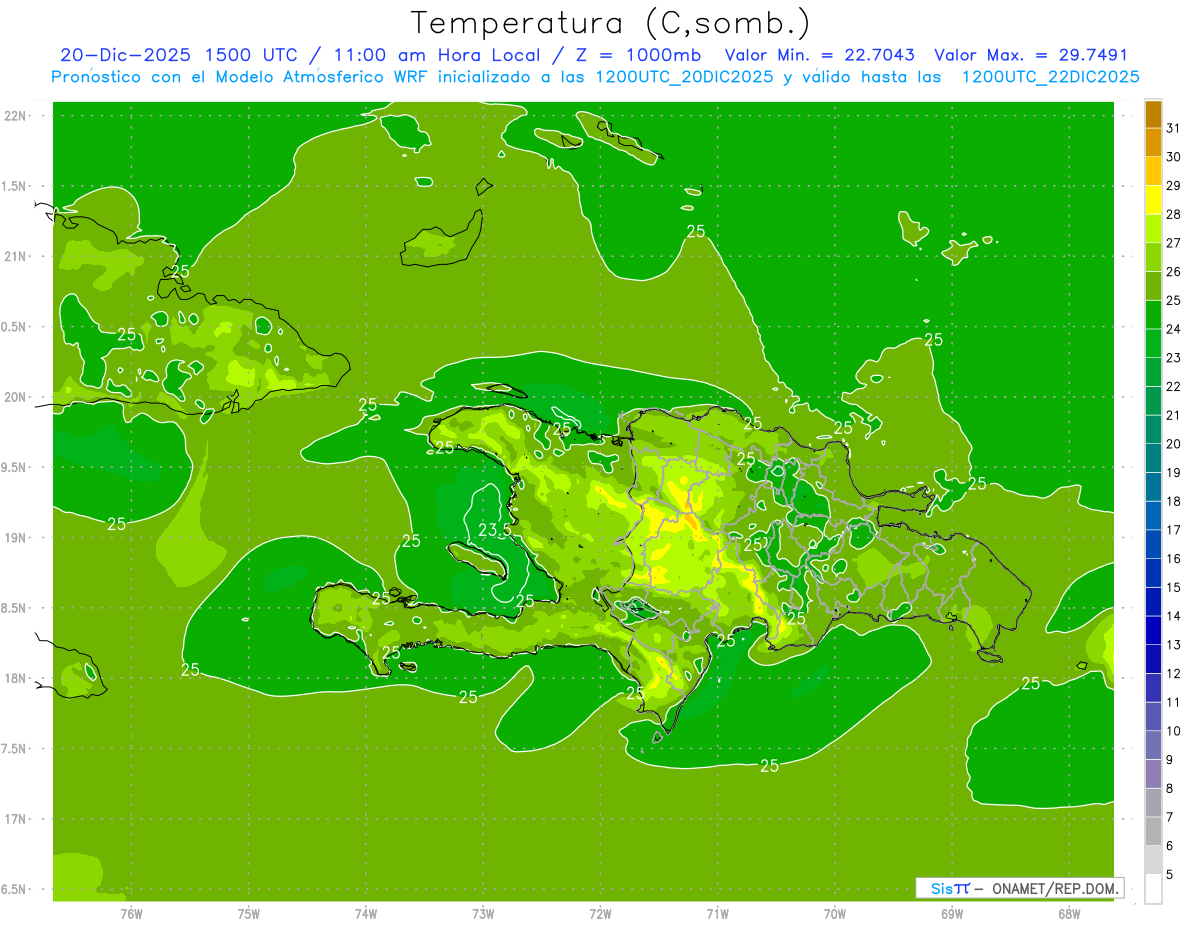Click the '21N' latitude label
Screen dimensions: 1200x927
pos(15,257)
